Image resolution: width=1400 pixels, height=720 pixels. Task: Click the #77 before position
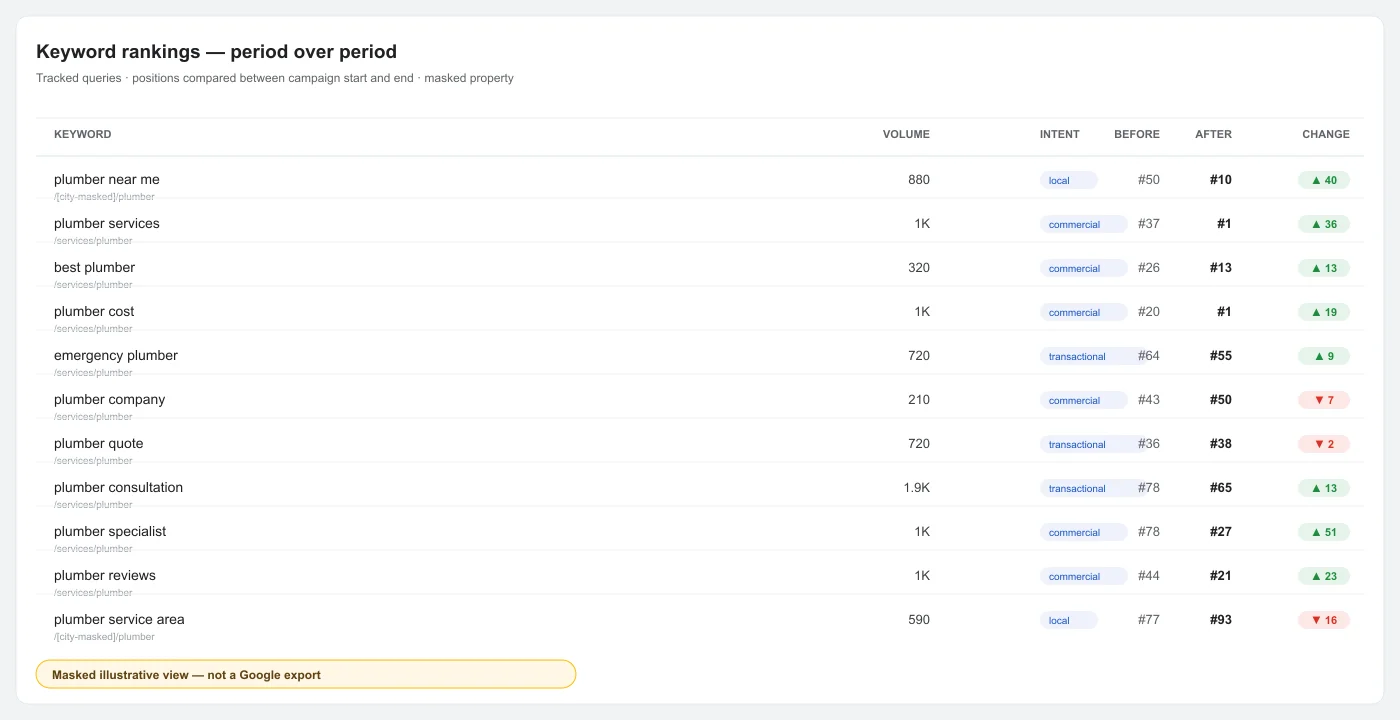(1149, 620)
